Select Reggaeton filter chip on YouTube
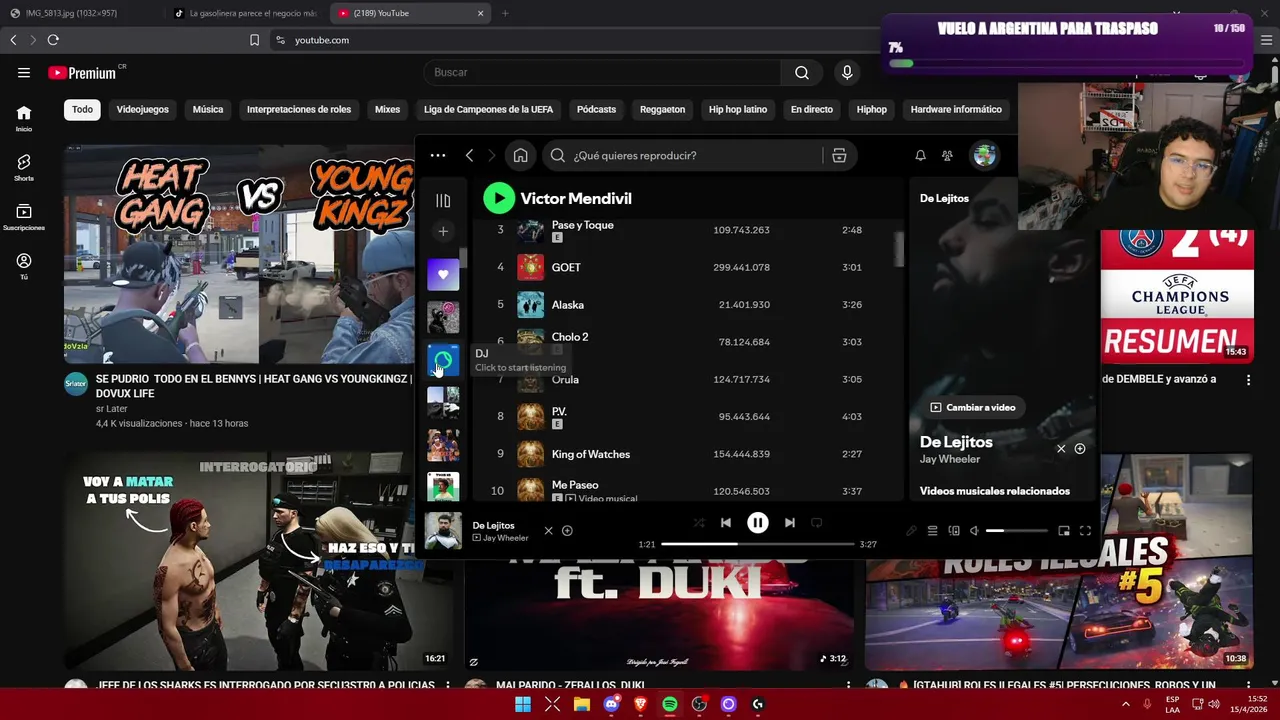Screen dimensions: 1280x720 [663, 109]
